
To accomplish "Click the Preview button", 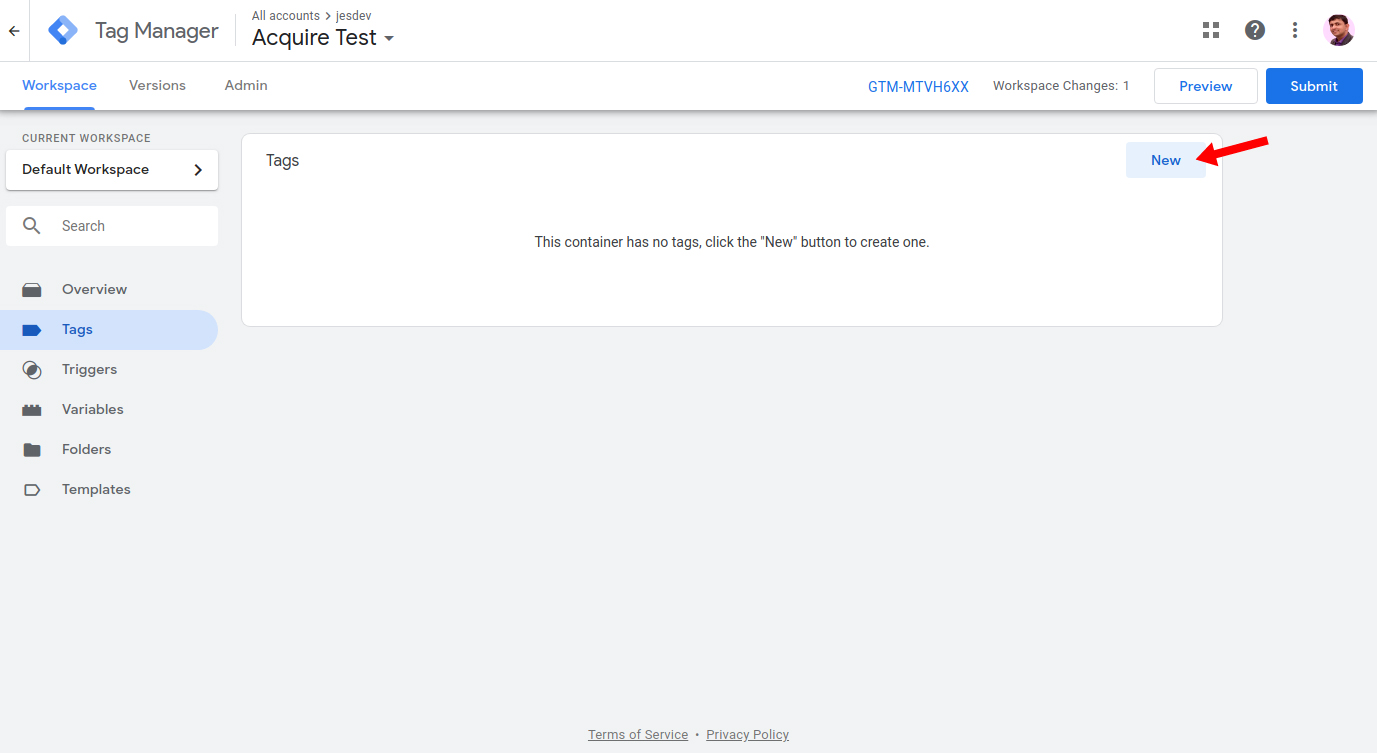I will coord(1205,86).
